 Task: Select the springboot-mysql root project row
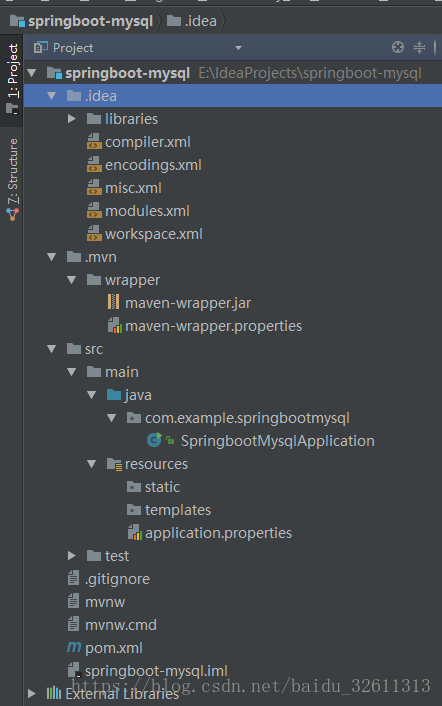pyautogui.click(x=233, y=72)
